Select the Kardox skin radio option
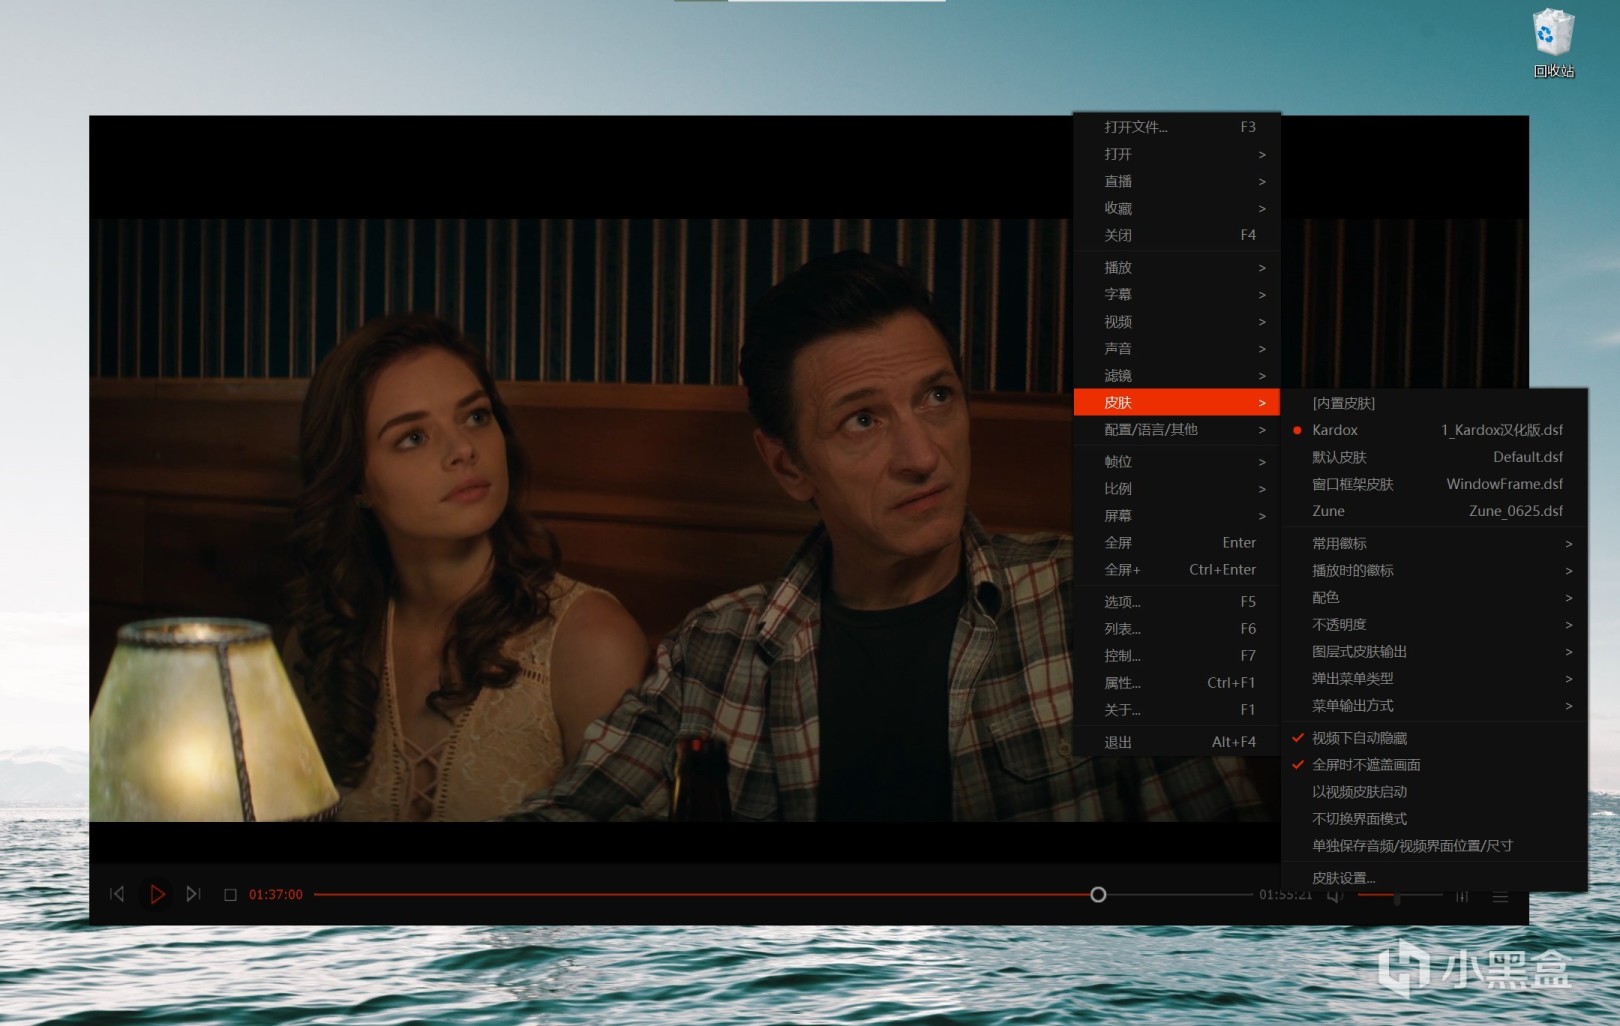Screen dimensions: 1620x1026 (x=1435, y=430)
